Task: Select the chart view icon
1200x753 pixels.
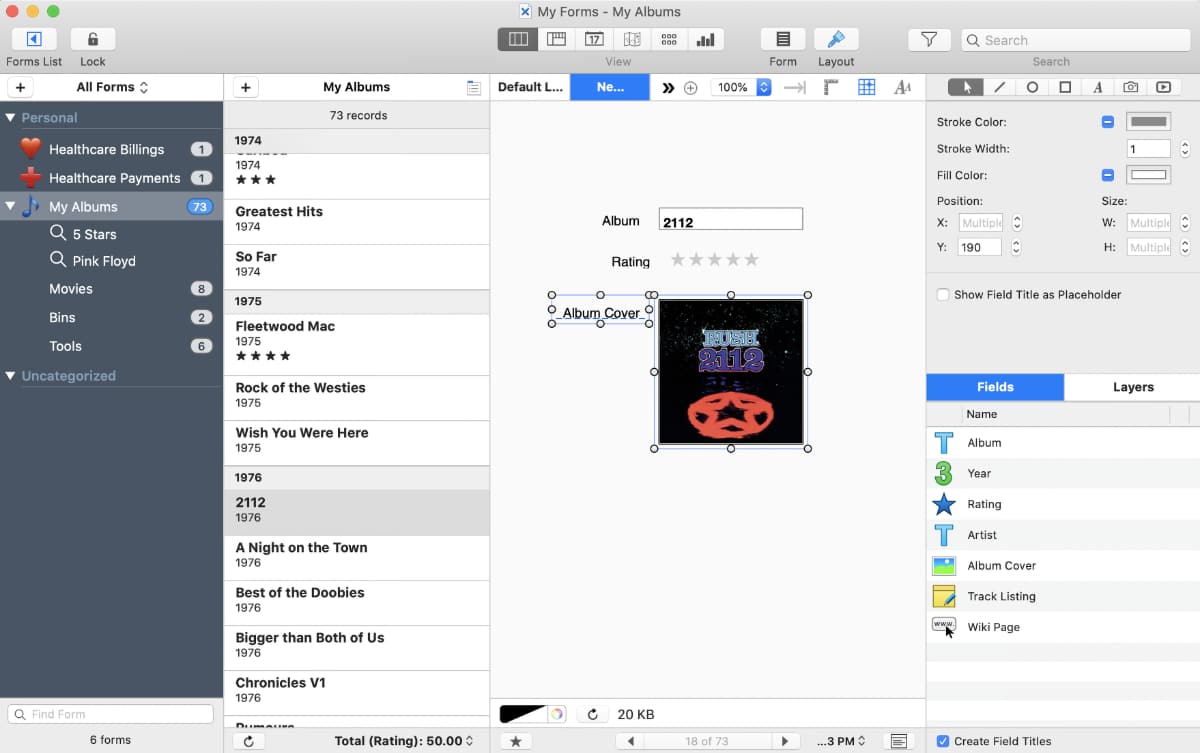Action: (x=706, y=40)
